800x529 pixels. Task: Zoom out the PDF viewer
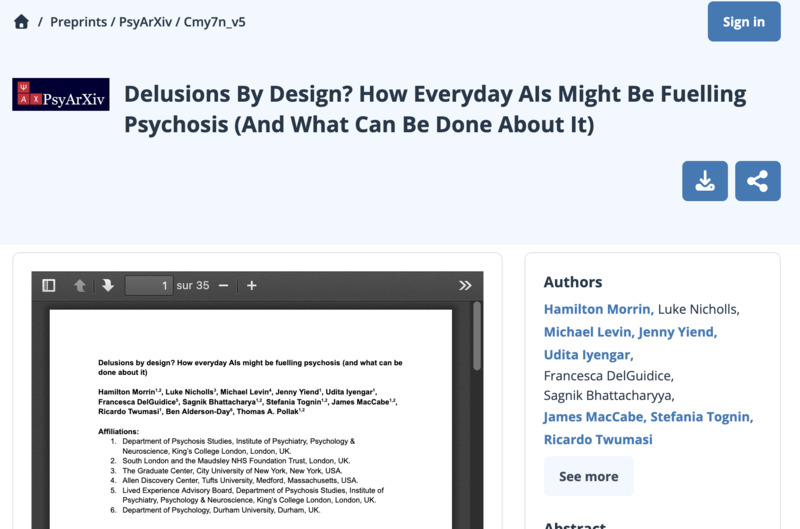click(223, 286)
